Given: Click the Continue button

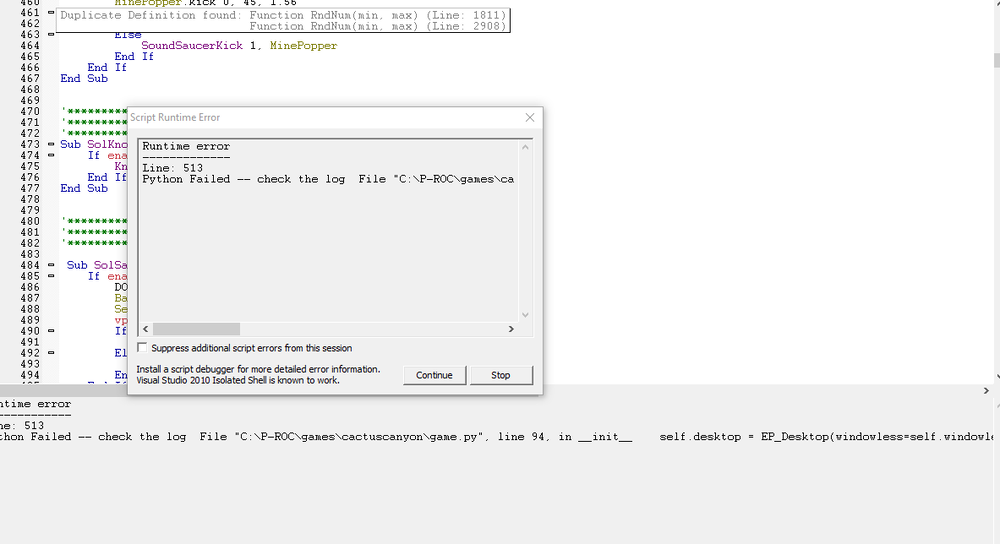Looking at the screenshot, I should [x=434, y=375].
